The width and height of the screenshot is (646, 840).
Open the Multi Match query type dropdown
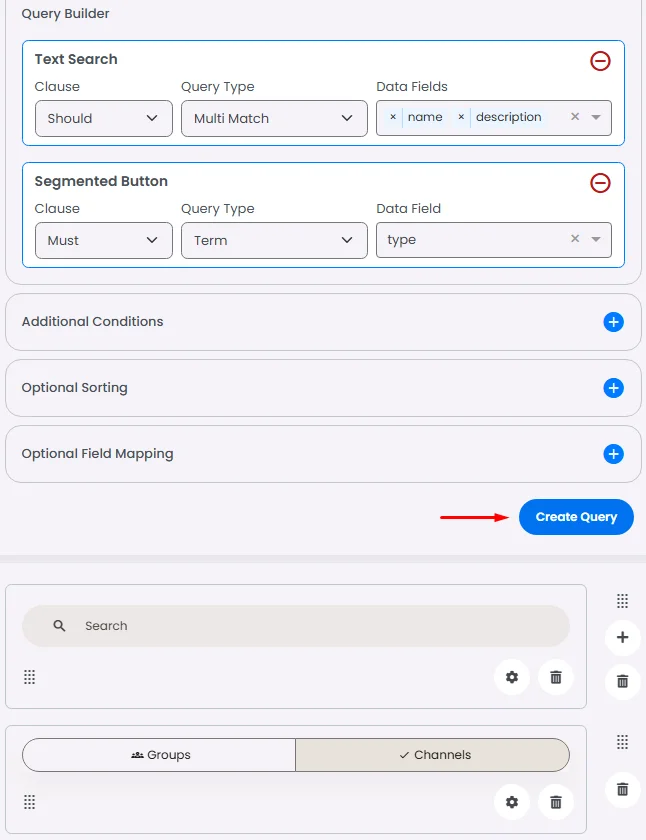(274, 118)
